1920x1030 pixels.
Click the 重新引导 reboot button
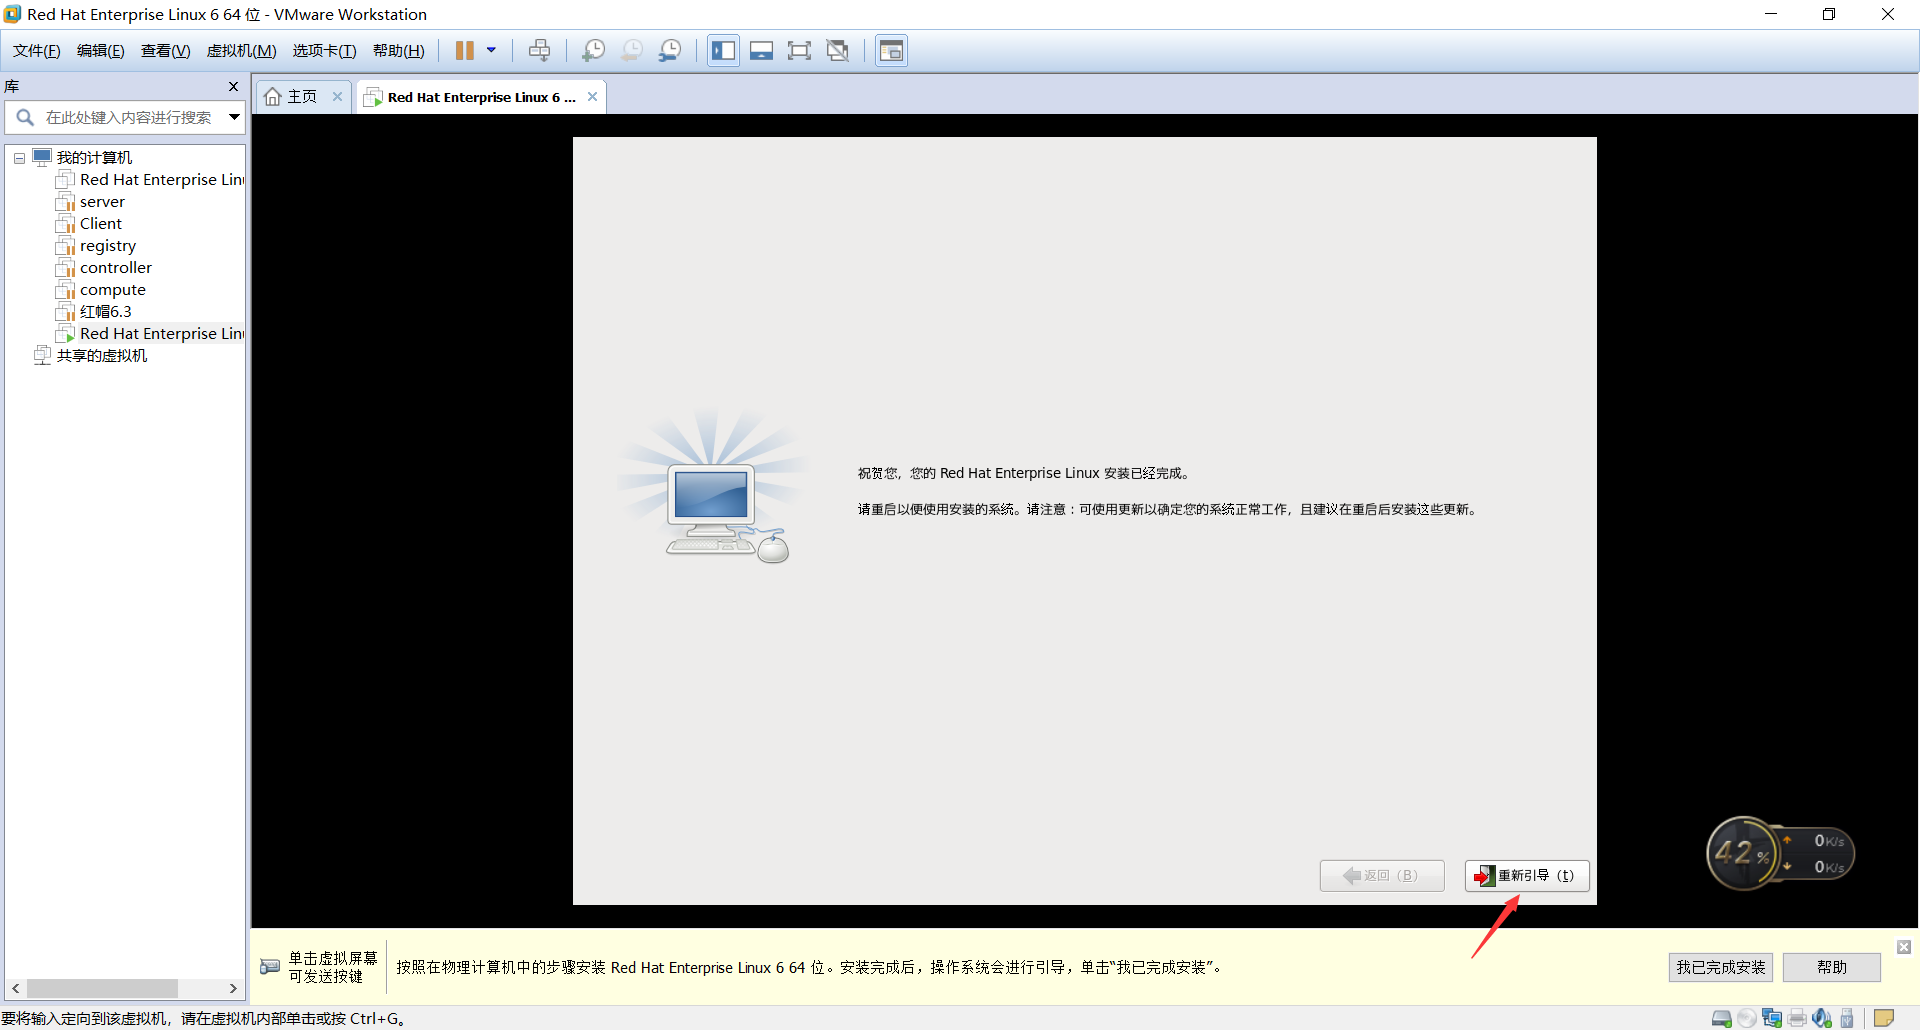[x=1527, y=876]
